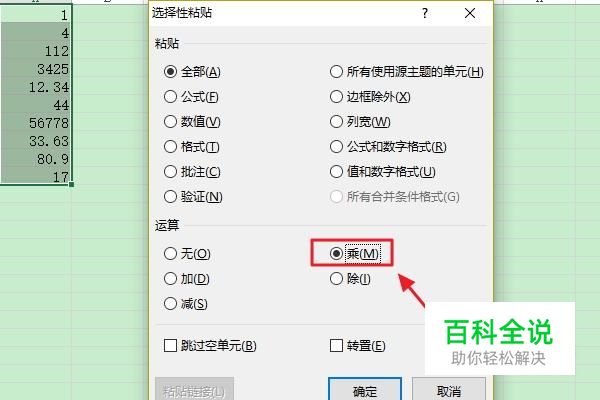Close the 选择性粘贴 dialog

click(x=470, y=13)
